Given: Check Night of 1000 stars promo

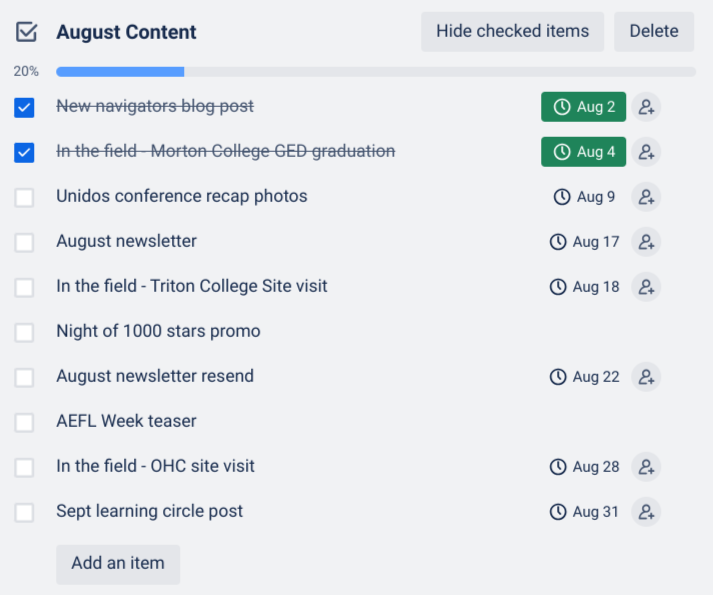Looking at the screenshot, I should tap(25, 332).
